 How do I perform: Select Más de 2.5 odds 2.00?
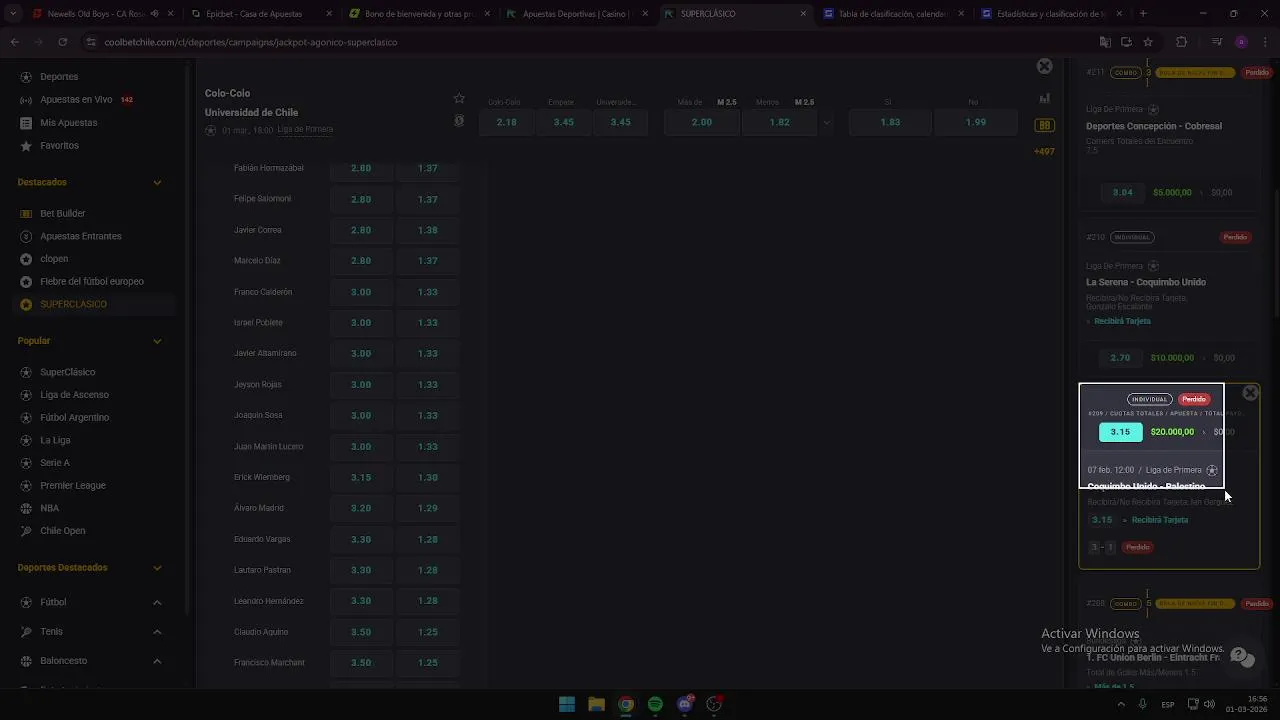click(x=702, y=122)
